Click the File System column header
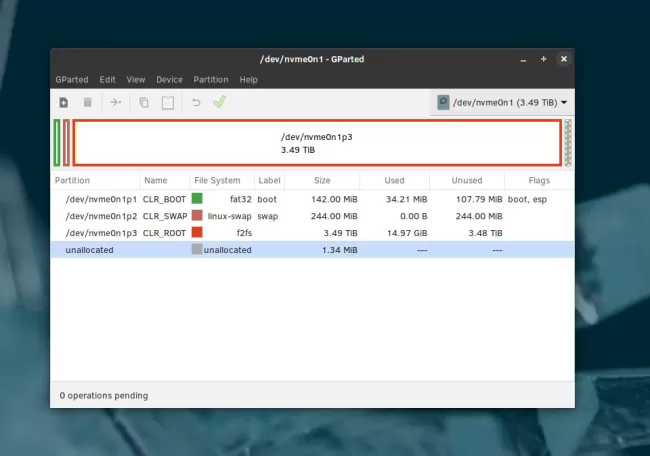This screenshot has width=650, height=456. pos(217,181)
